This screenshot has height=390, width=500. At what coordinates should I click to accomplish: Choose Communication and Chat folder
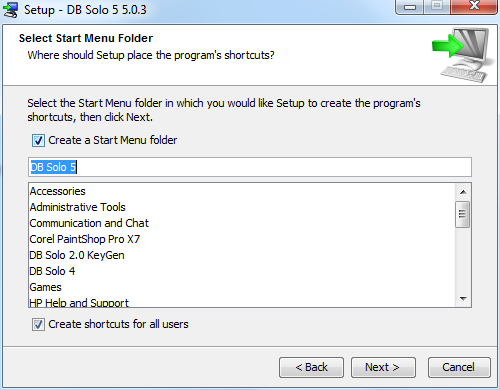click(x=89, y=223)
